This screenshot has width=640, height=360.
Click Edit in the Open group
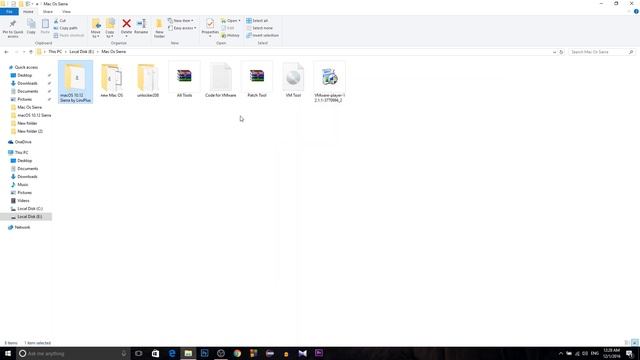point(228,28)
